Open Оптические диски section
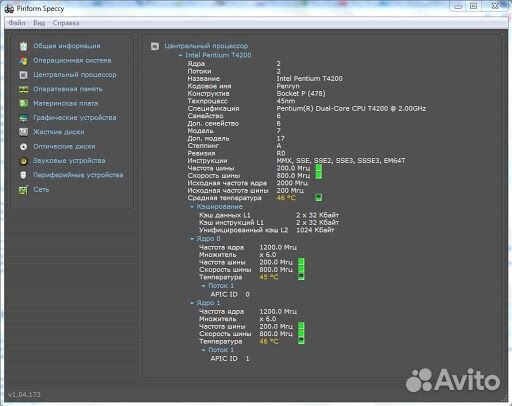 tap(64, 147)
